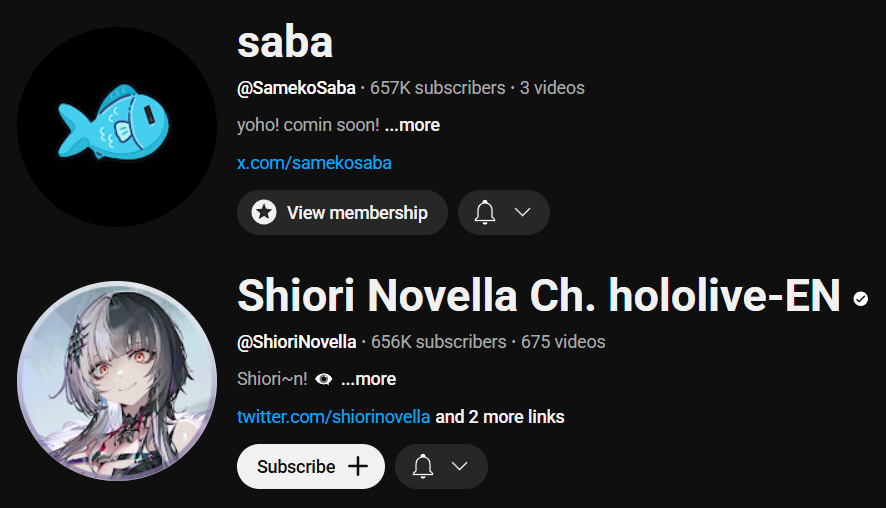Click the eye emoji in Shiori's description
The height and width of the screenshot is (508, 886).
click(324, 379)
